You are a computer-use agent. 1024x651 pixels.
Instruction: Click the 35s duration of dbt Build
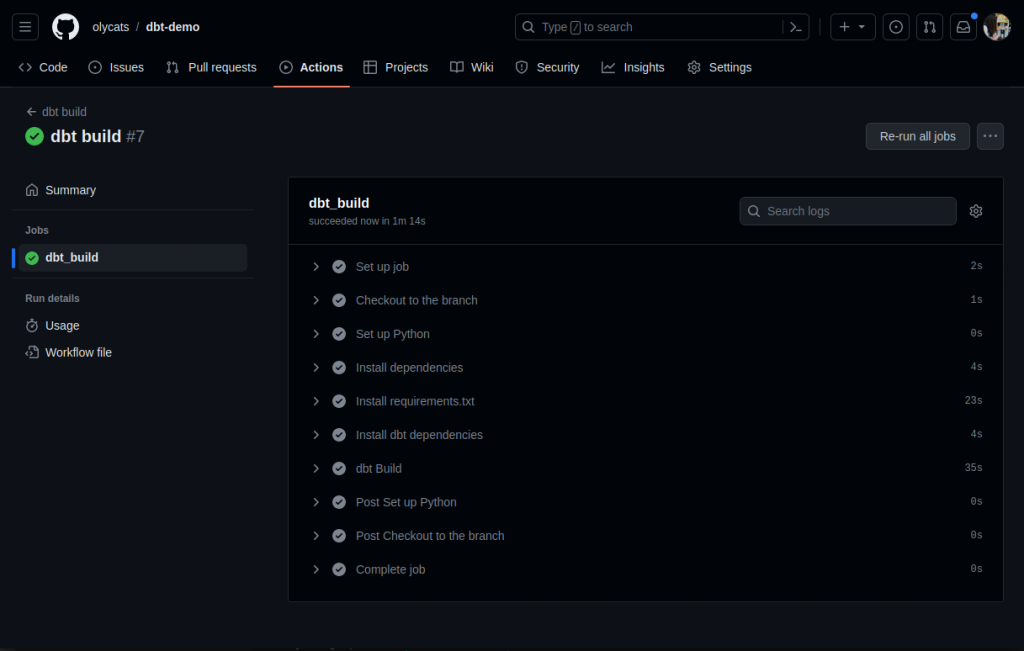(973, 468)
